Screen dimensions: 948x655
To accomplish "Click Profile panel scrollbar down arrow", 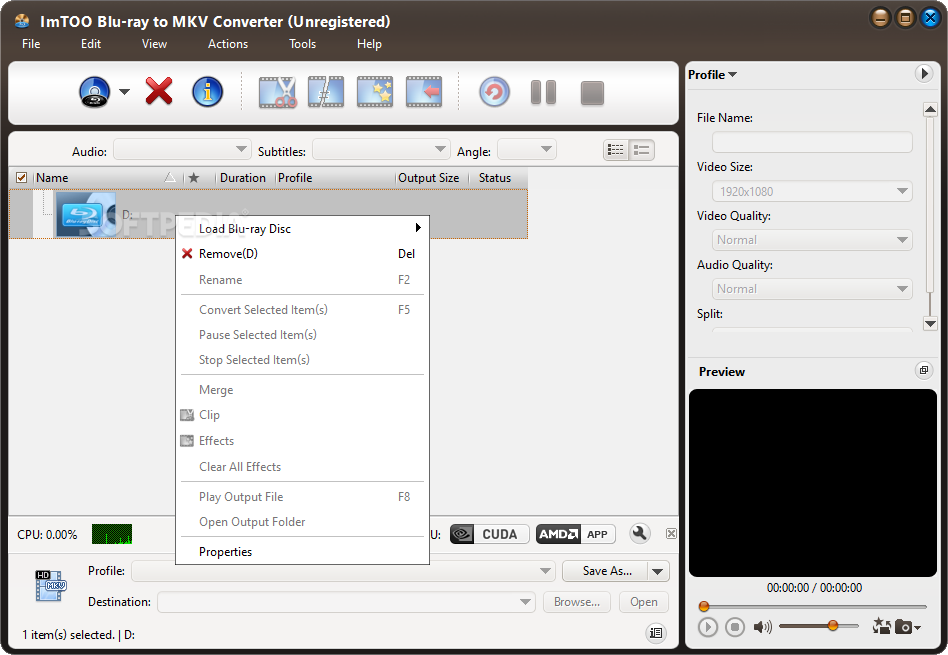I will pyautogui.click(x=930, y=324).
